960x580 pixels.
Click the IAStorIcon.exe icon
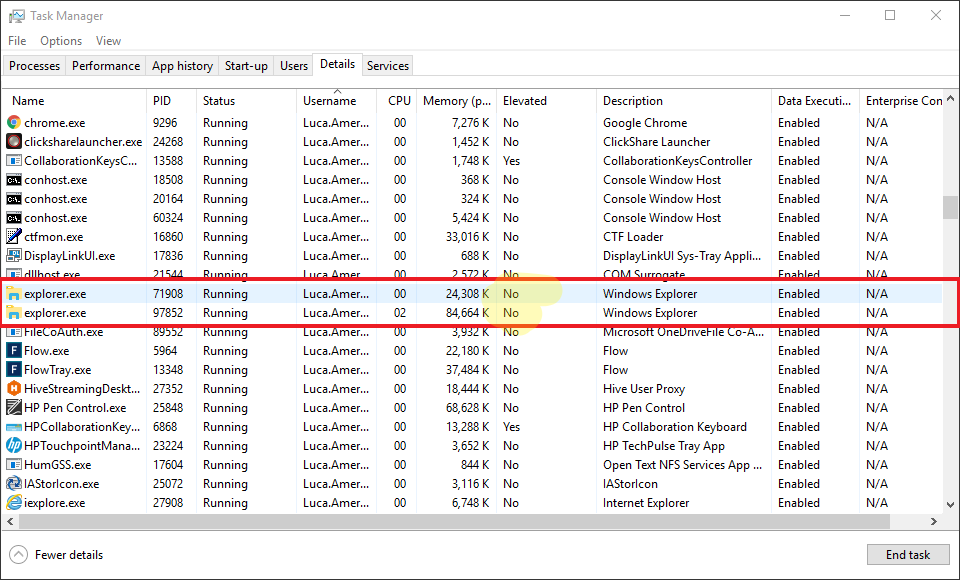pyautogui.click(x=13, y=484)
